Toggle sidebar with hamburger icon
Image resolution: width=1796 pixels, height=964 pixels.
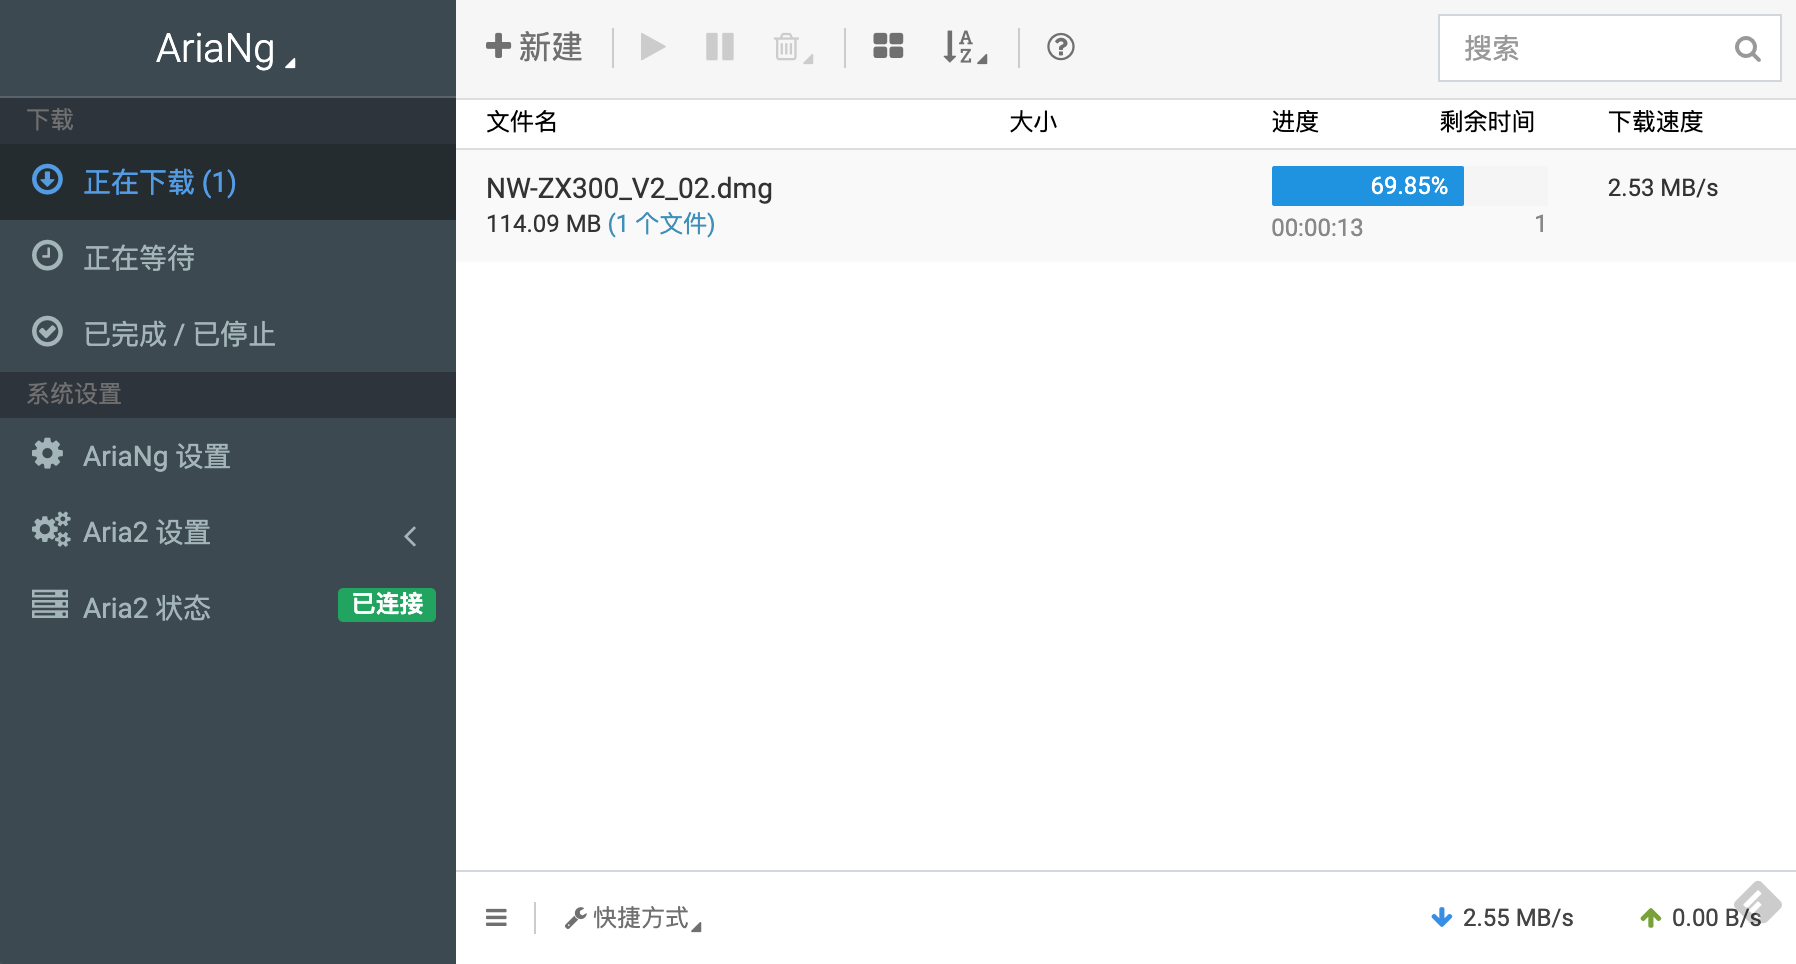tap(496, 918)
